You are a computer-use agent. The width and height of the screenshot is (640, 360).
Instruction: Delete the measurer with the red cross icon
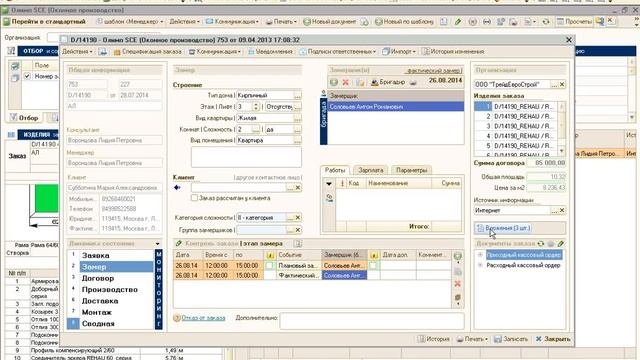click(346, 82)
